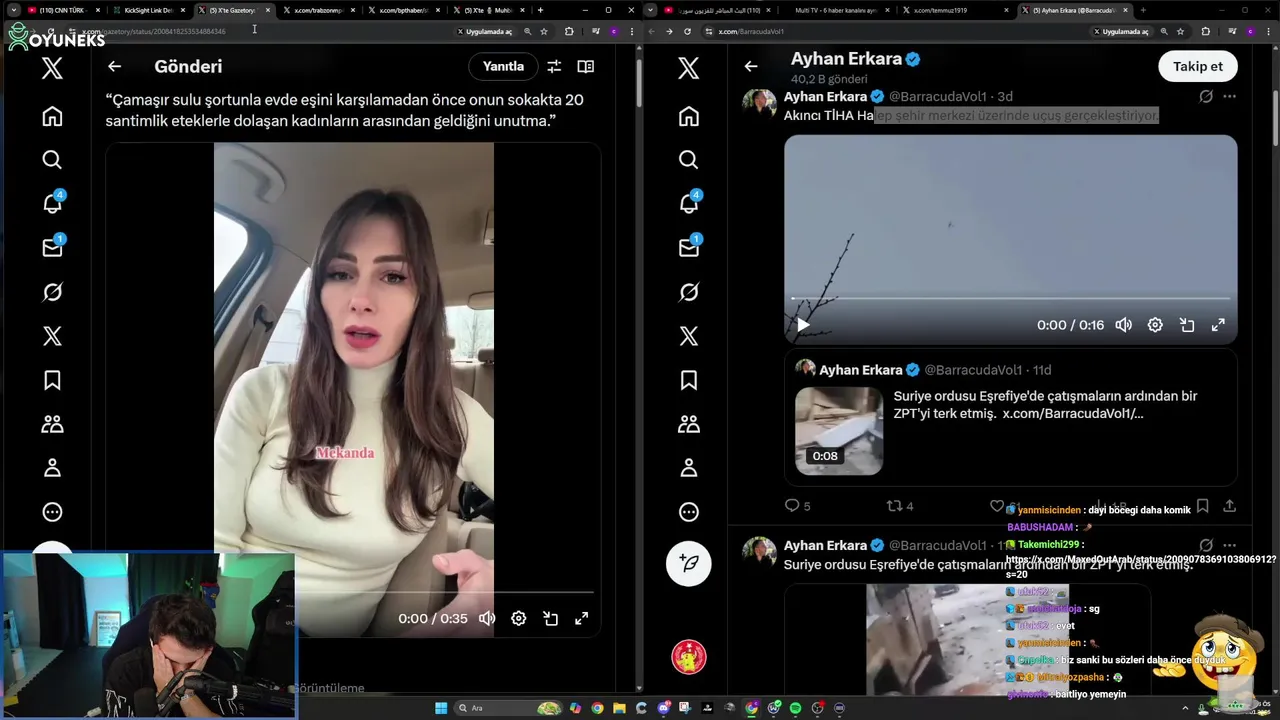Reload page in right browser
1280x720 pixels.
[x=687, y=31]
